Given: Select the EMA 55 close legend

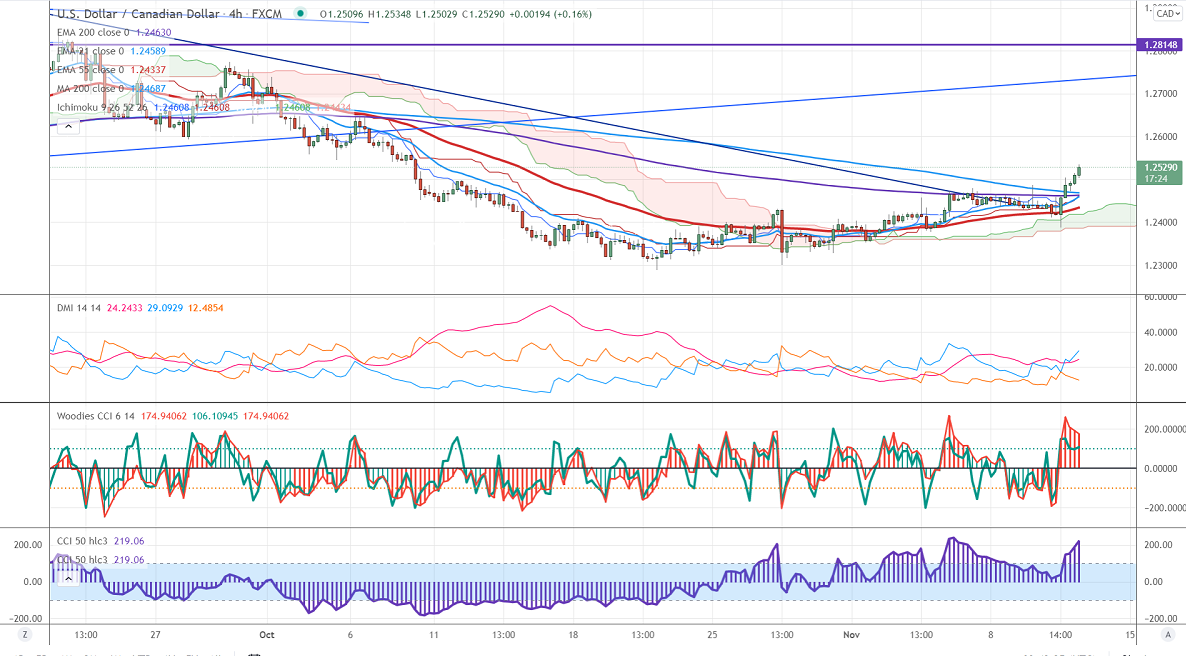Looking at the screenshot, I should [x=91, y=70].
